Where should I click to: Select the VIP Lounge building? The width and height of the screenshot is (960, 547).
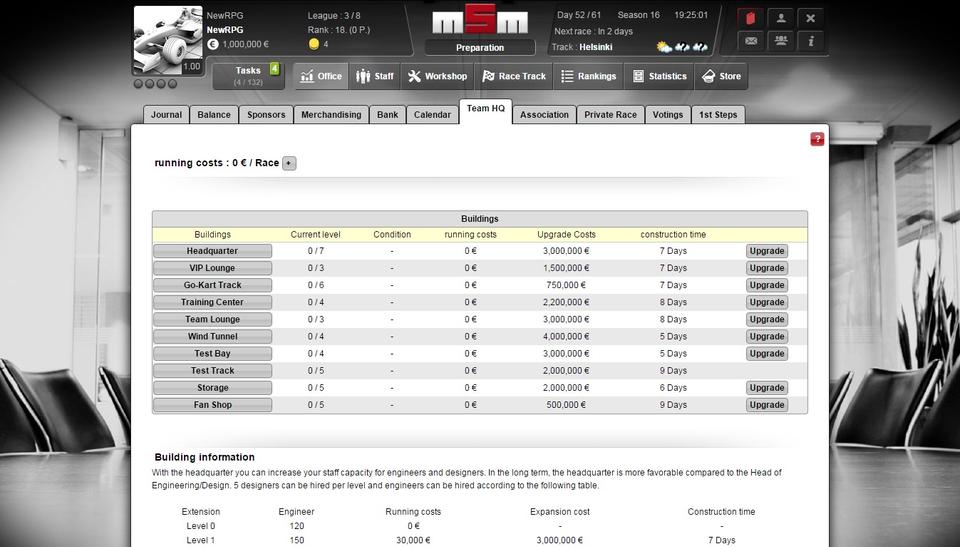[212, 268]
